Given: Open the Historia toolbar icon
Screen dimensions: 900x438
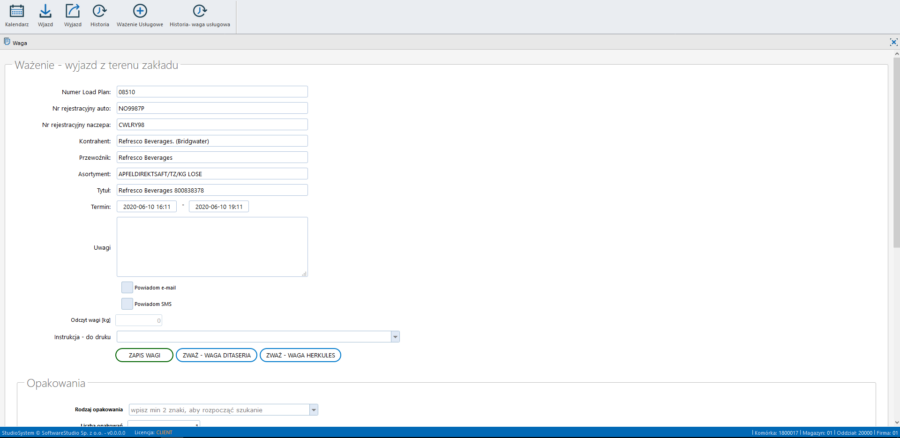Looking at the screenshot, I should click(100, 11).
